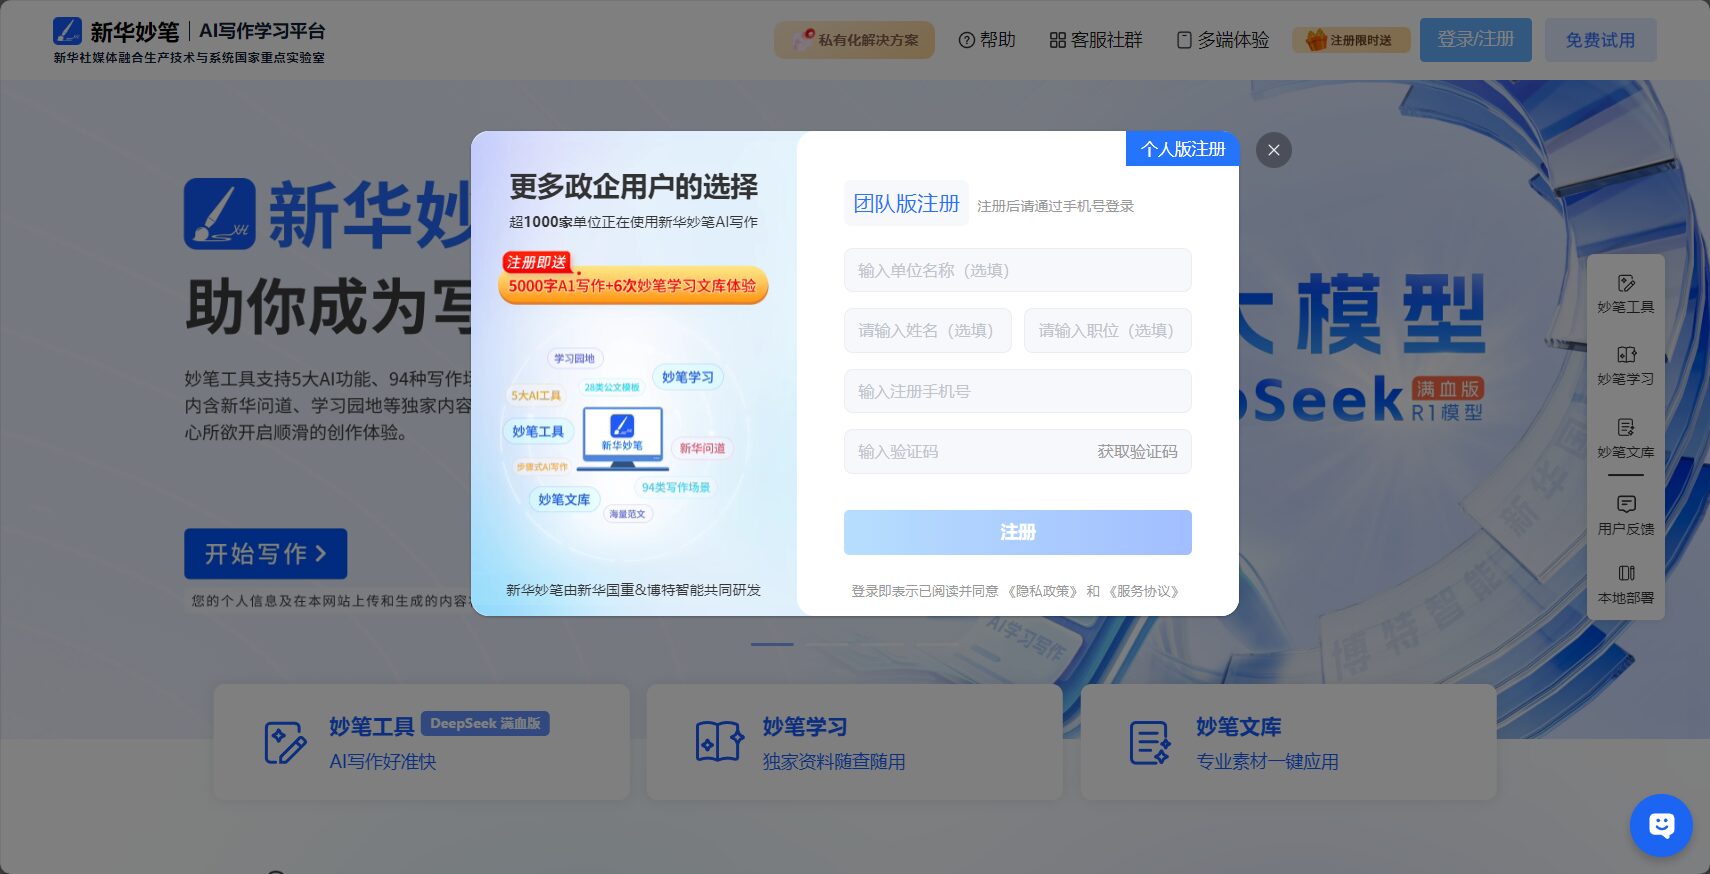
Task: Click the 5大AI工具 bubble label
Action: point(536,395)
